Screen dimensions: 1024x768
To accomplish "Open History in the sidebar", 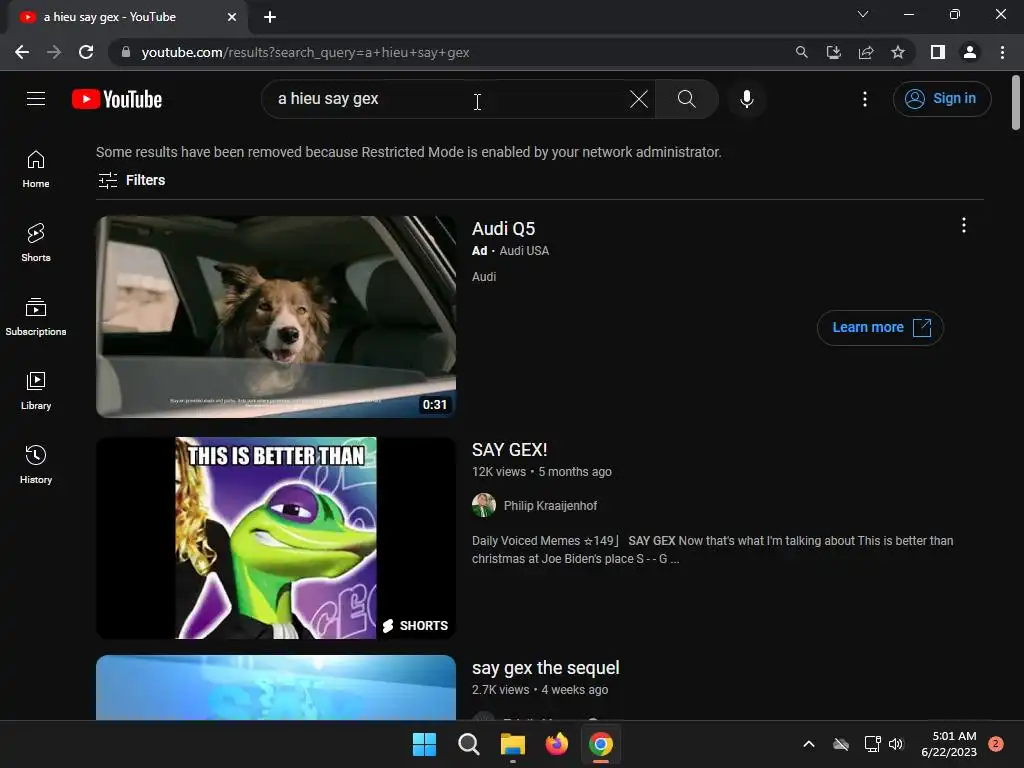I will [x=36, y=464].
